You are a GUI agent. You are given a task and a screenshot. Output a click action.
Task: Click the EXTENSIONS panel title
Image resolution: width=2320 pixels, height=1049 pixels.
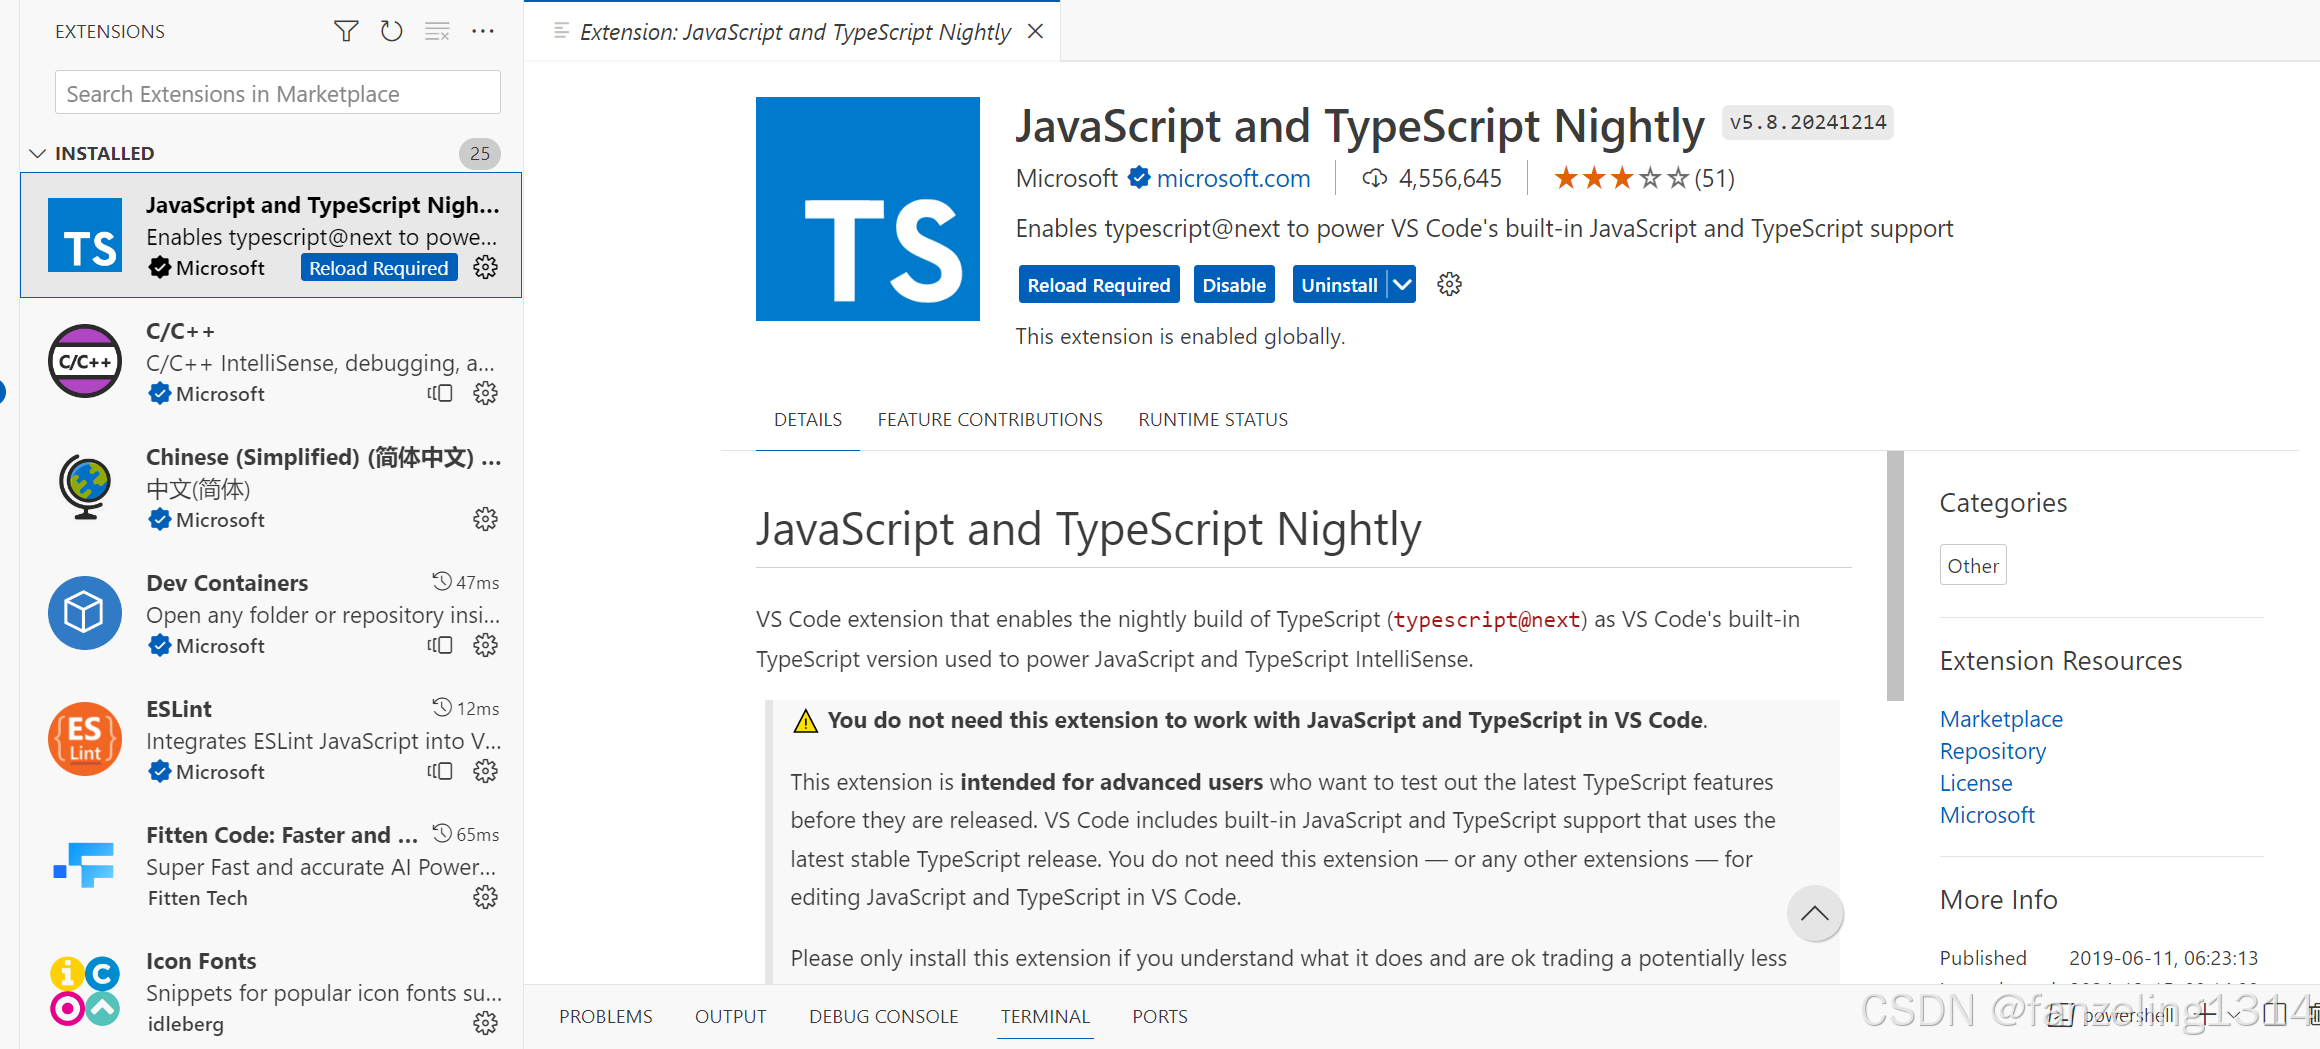coord(110,32)
